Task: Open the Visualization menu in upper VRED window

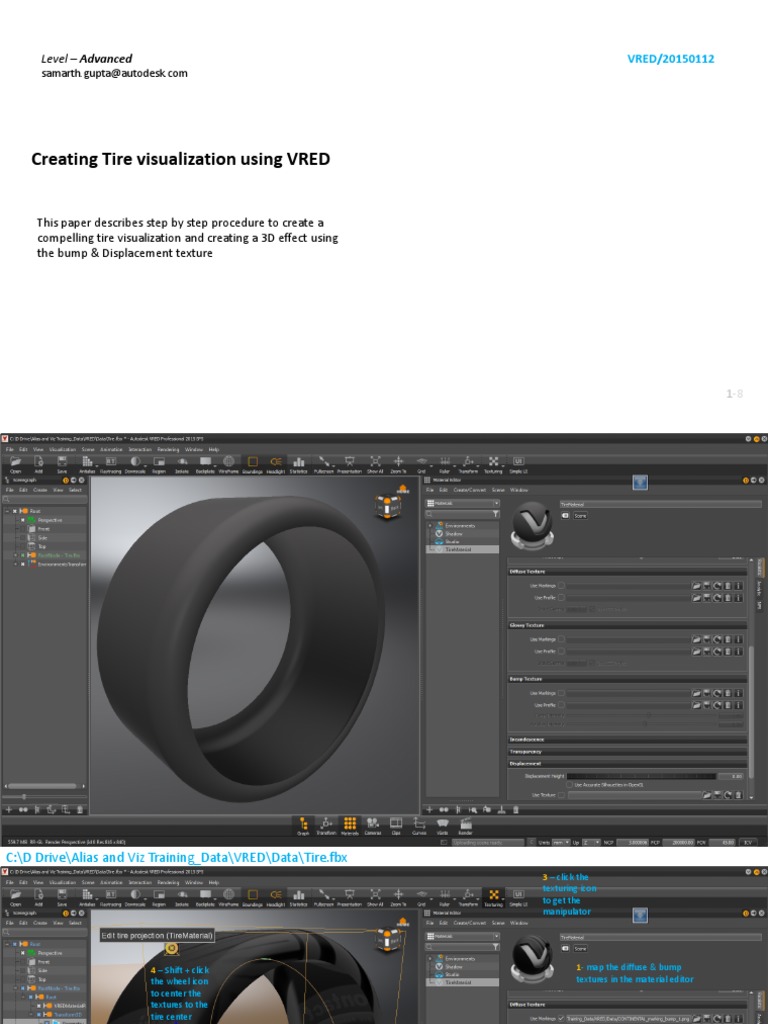Action: (63, 450)
